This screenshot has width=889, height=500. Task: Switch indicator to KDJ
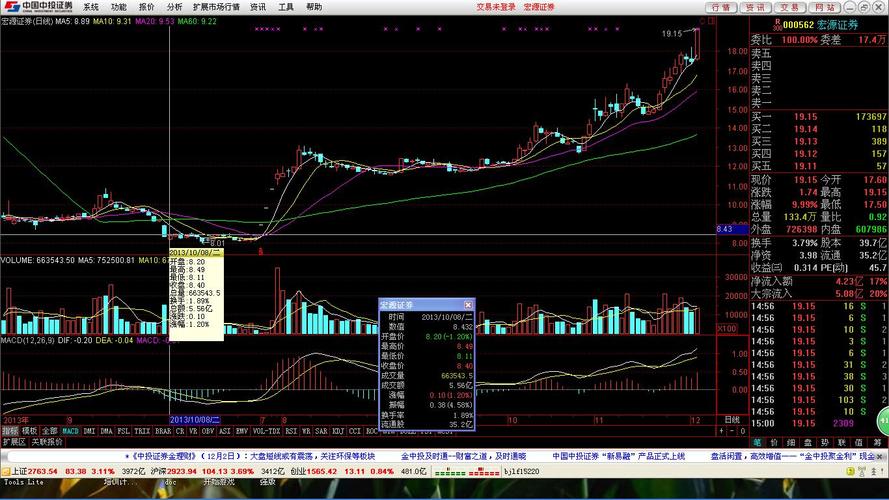(338, 431)
